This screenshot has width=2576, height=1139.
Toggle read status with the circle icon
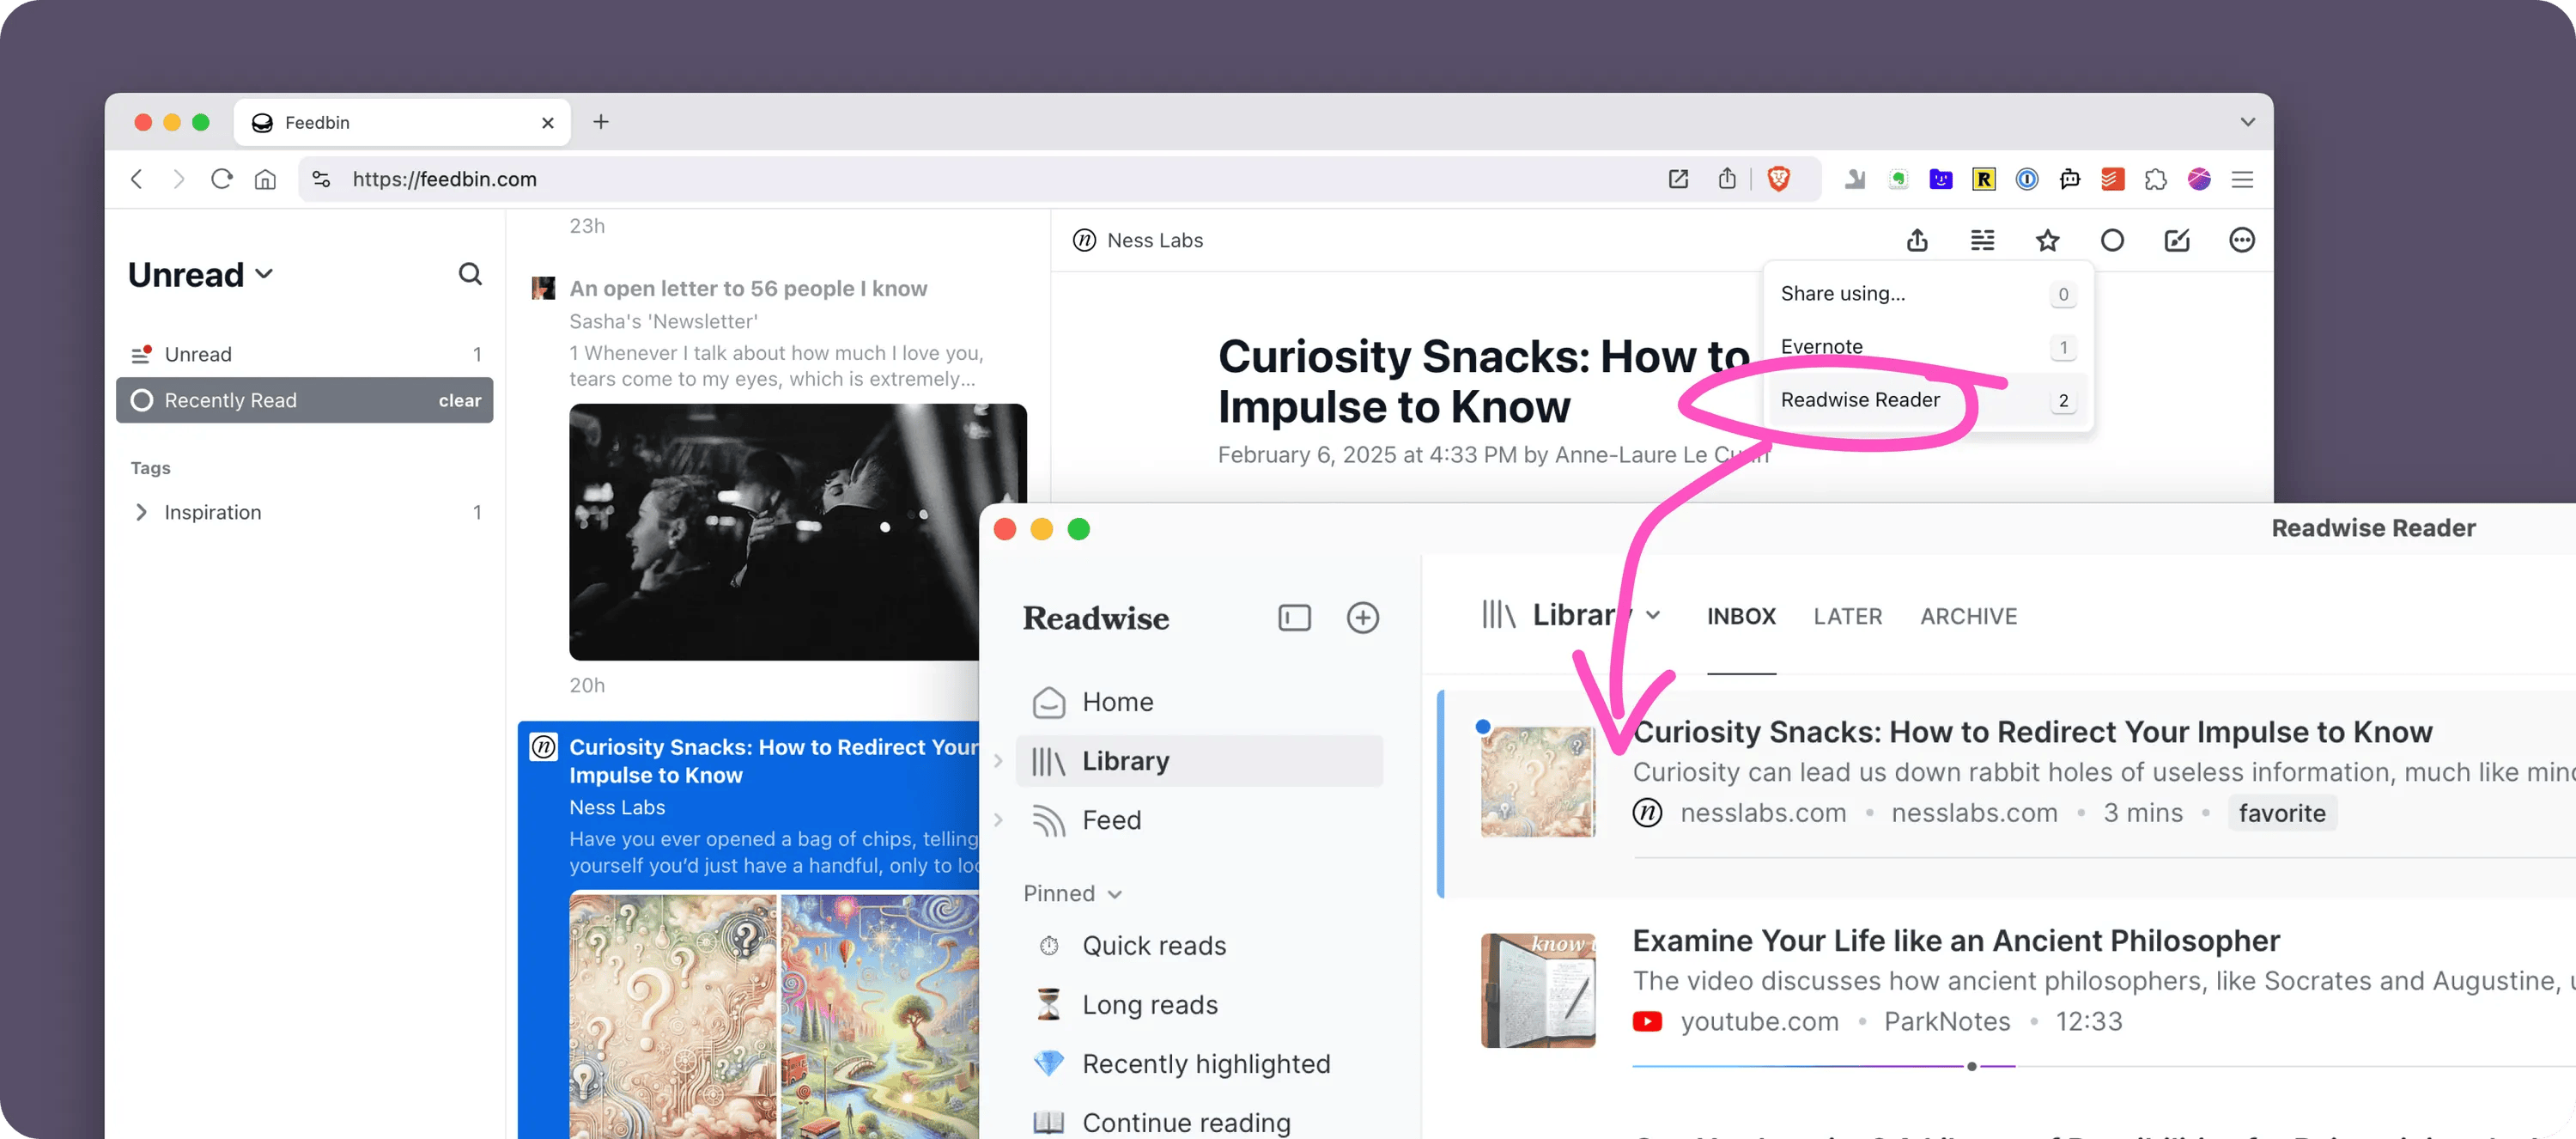[x=2112, y=240]
